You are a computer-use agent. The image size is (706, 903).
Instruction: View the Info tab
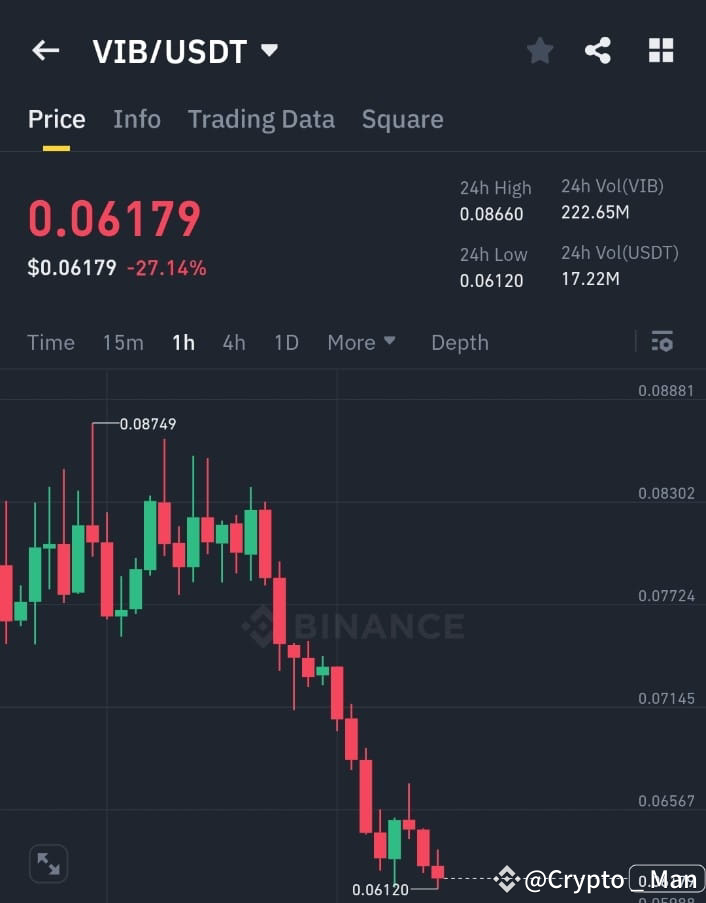coord(137,119)
